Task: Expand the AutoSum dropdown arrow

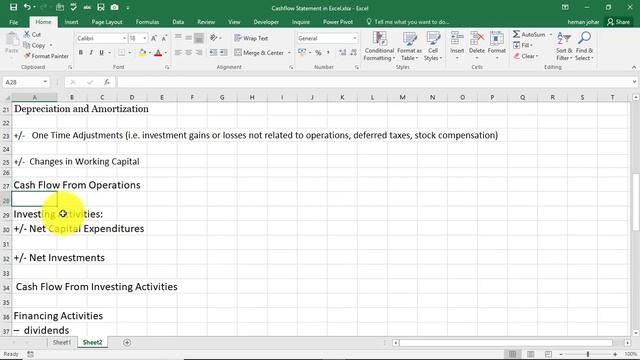Action: click(x=551, y=35)
